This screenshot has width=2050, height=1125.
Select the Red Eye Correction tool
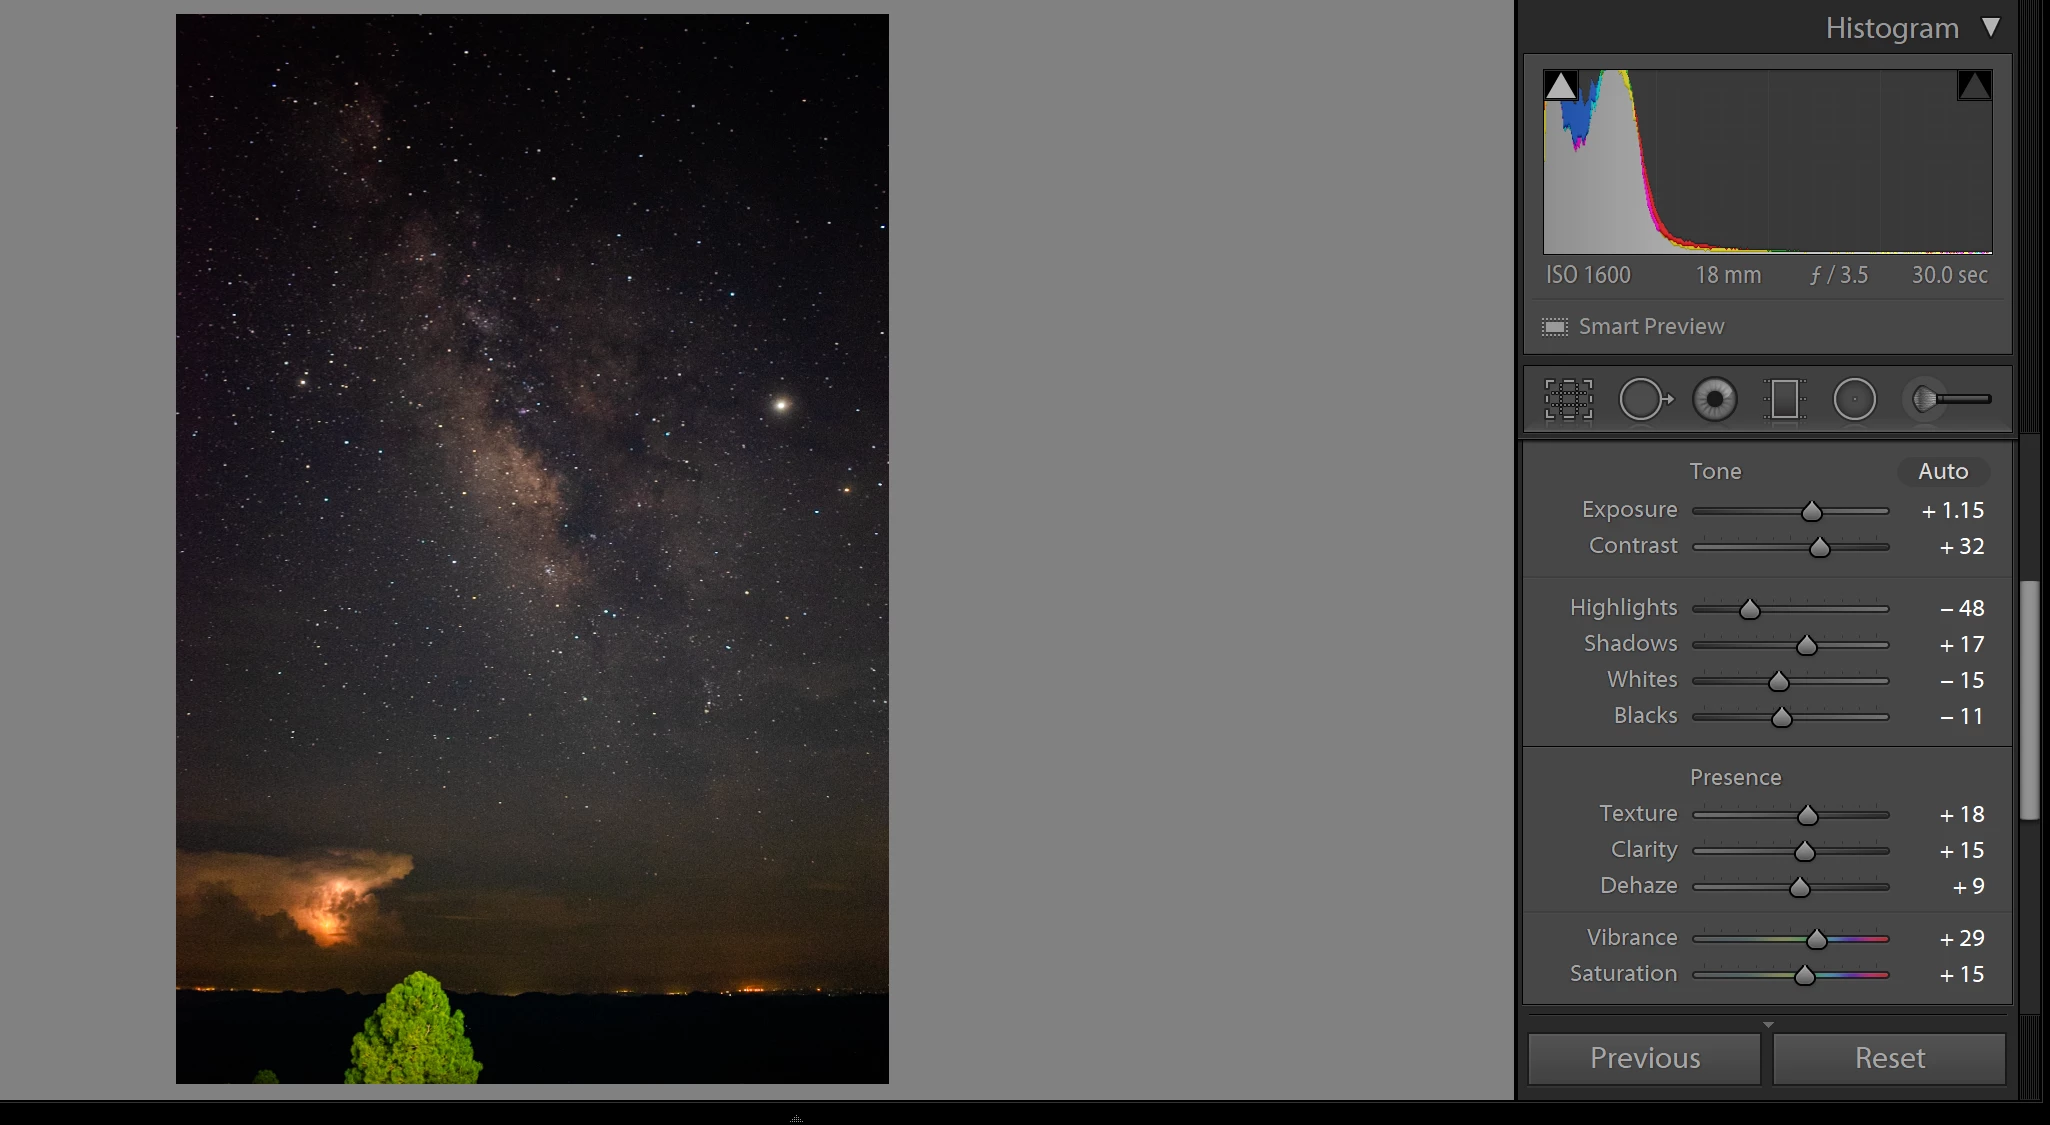tap(1714, 400)
